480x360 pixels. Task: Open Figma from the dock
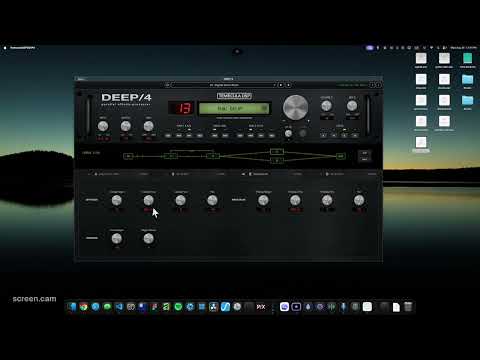(154, 307)
